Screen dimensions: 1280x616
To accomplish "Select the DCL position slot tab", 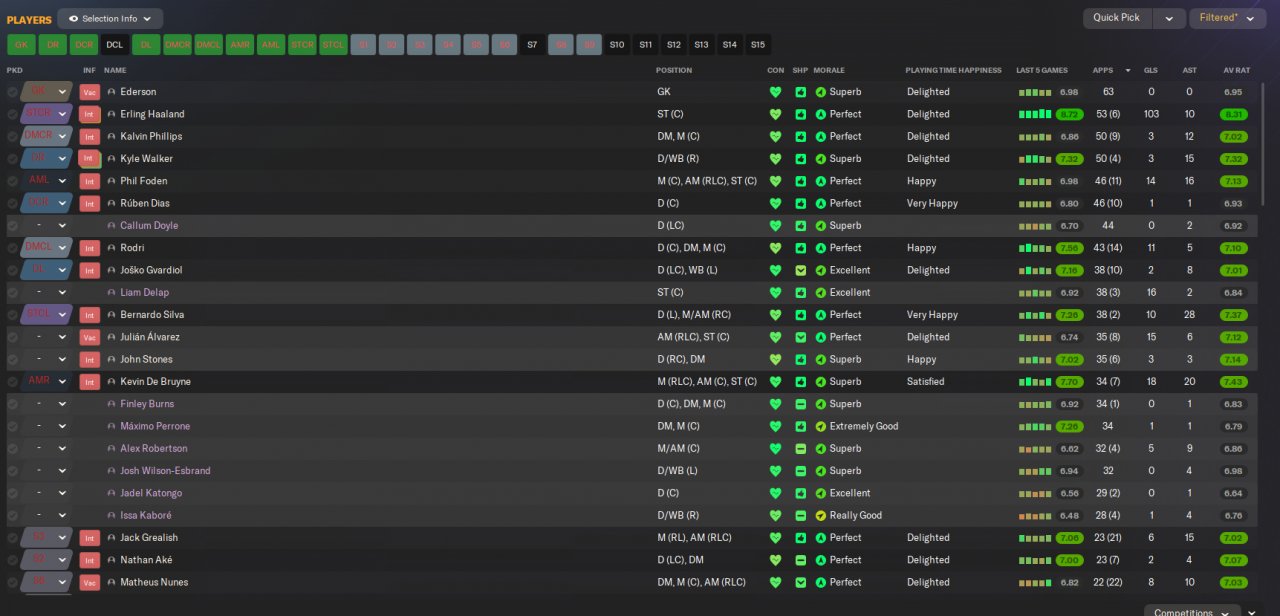I will [115, 45].
